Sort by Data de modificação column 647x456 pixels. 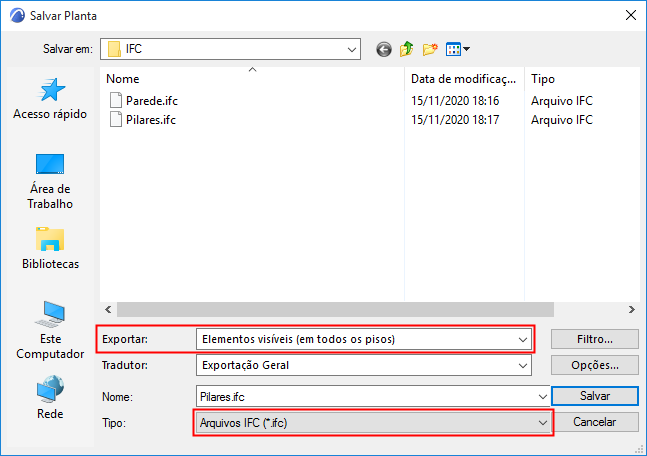[x=463, y=78]
